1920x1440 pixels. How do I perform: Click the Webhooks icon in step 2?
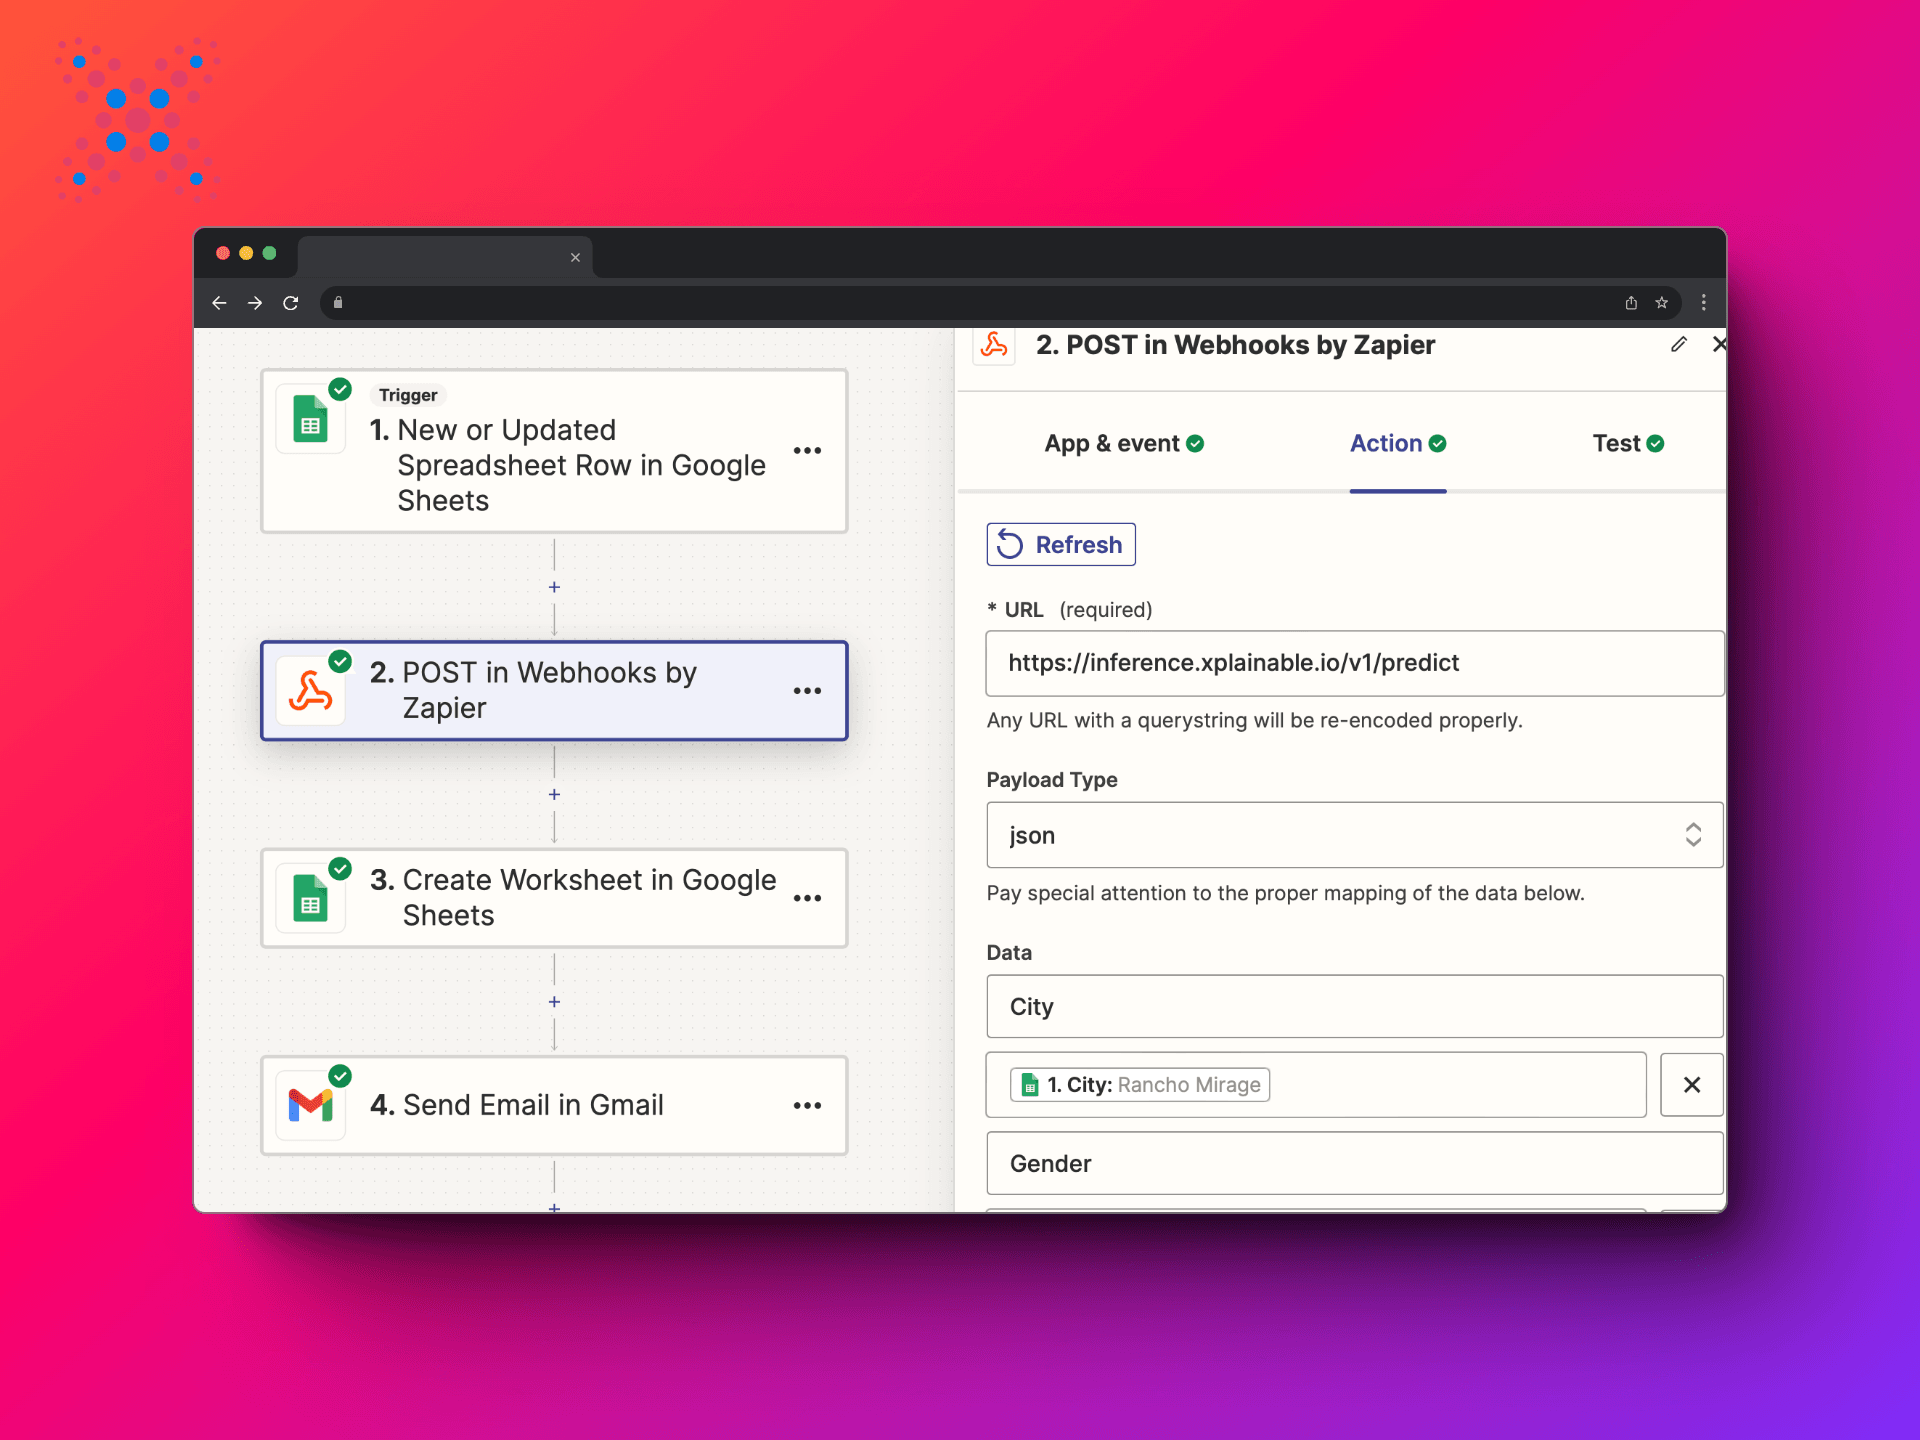tap(311, 691)
